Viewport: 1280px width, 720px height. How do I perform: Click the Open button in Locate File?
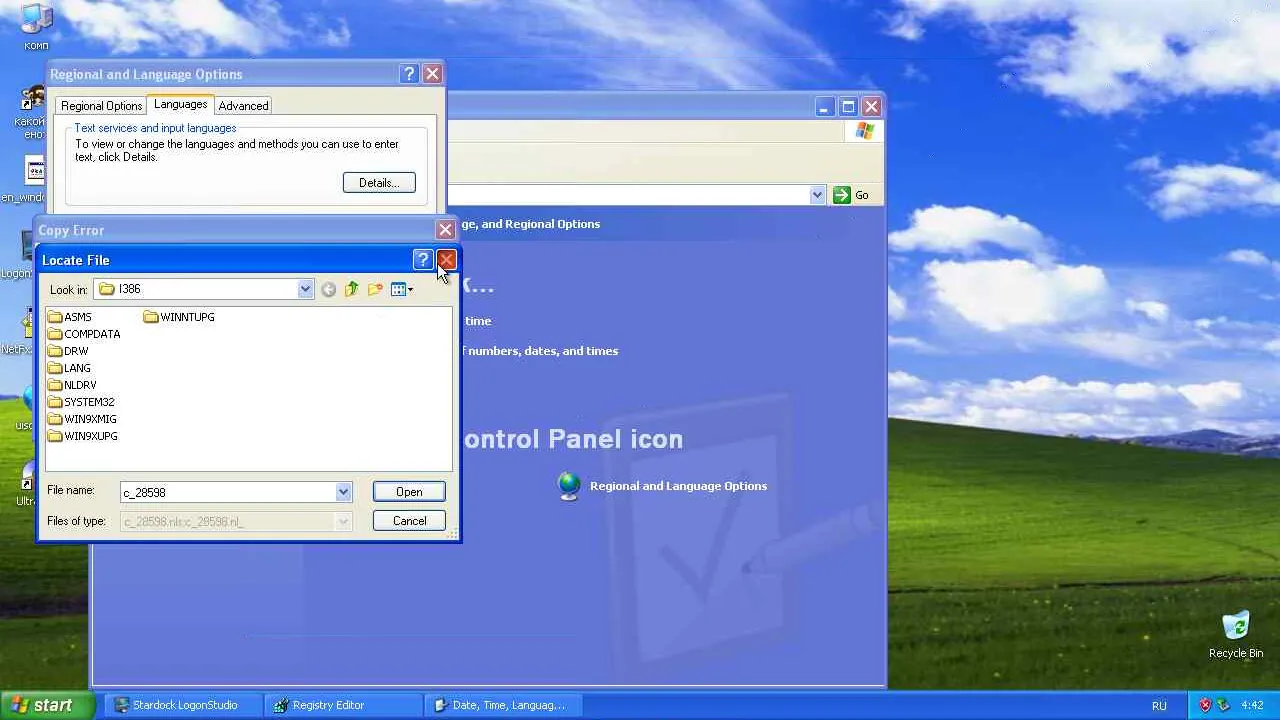coord(409,492)
